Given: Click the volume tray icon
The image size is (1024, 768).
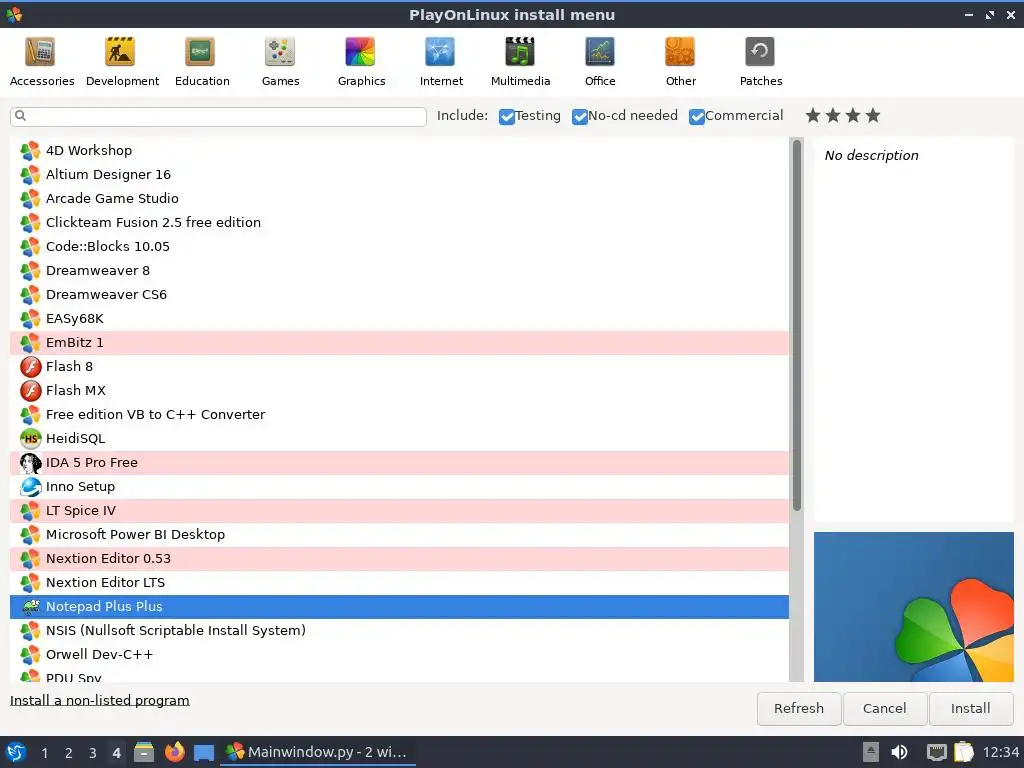Looking at the screenshot, I should [900, 752].
